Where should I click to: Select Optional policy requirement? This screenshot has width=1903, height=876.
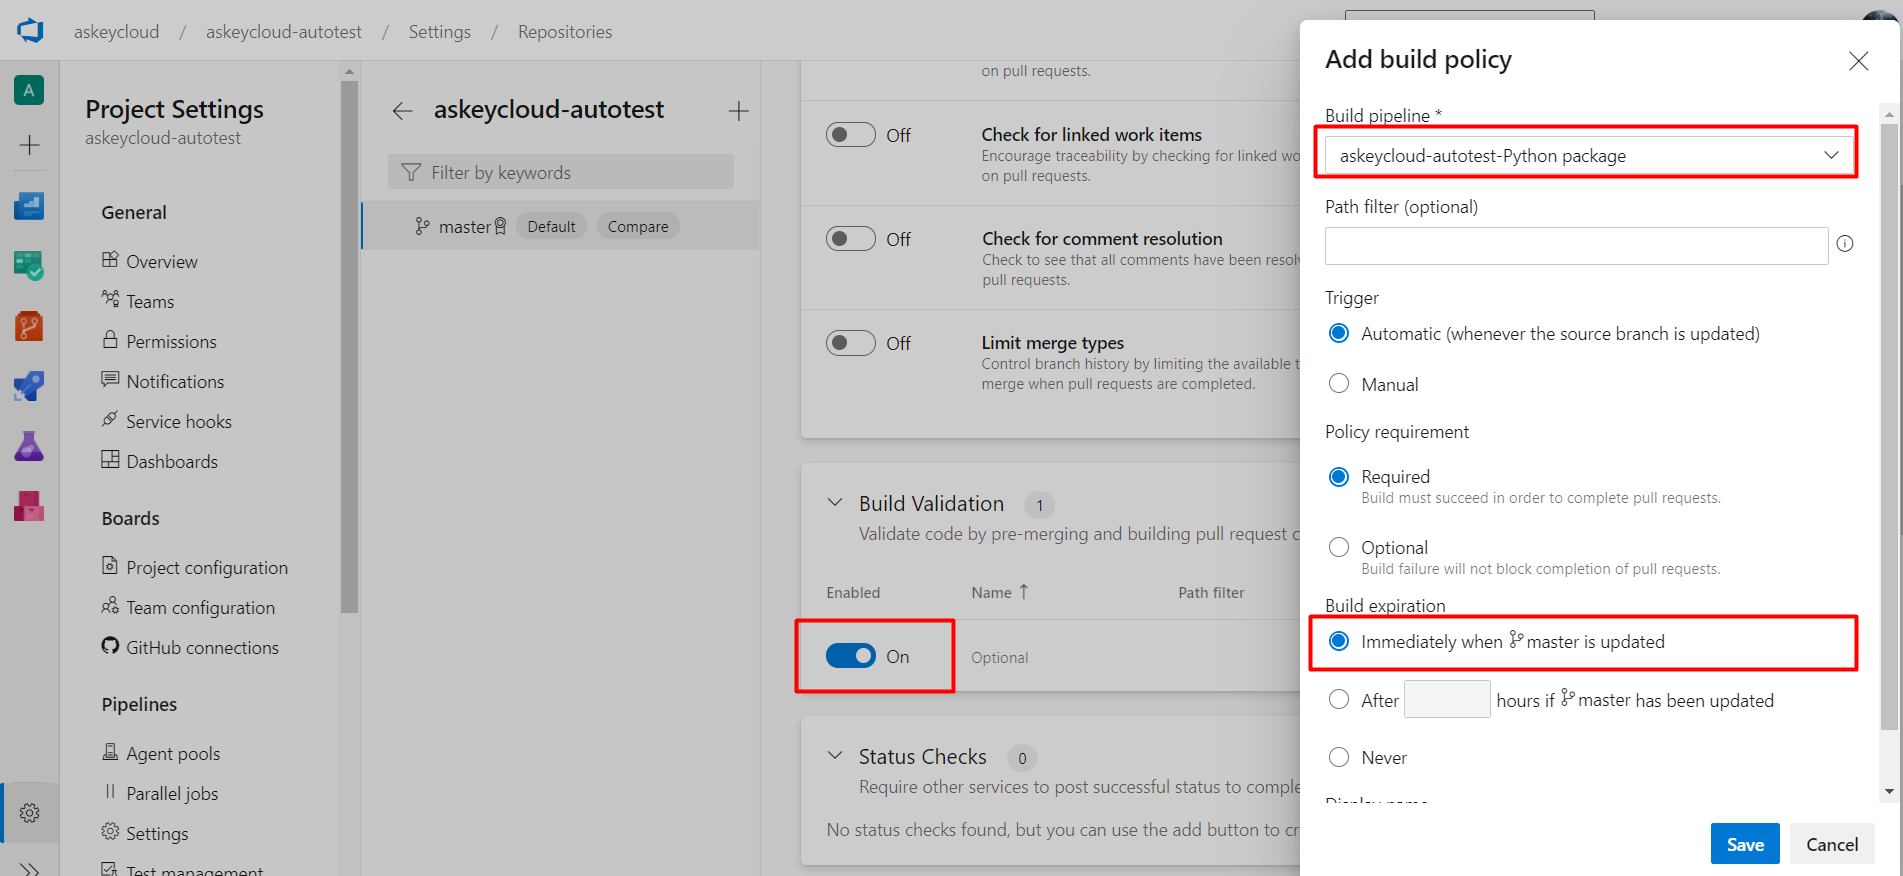click(x=1339, y=547)
